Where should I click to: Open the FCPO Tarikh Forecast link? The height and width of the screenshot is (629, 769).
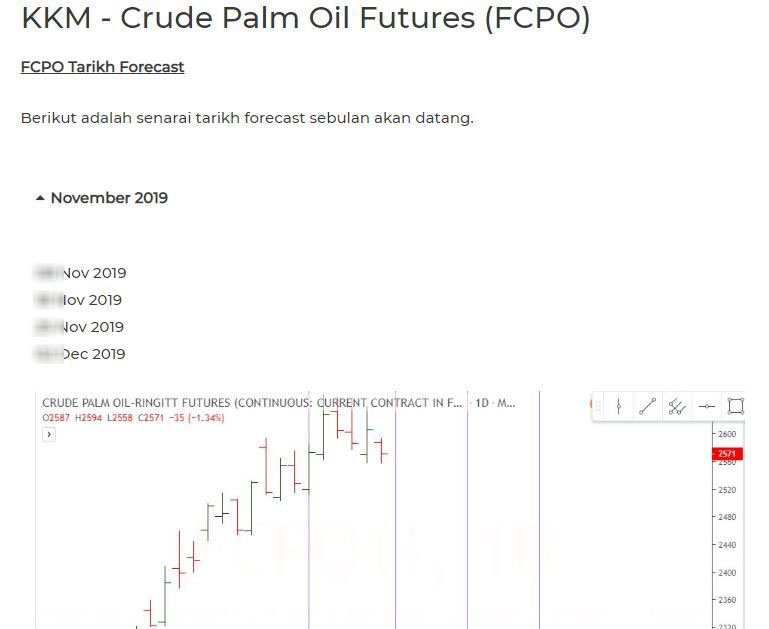(102, 67)
